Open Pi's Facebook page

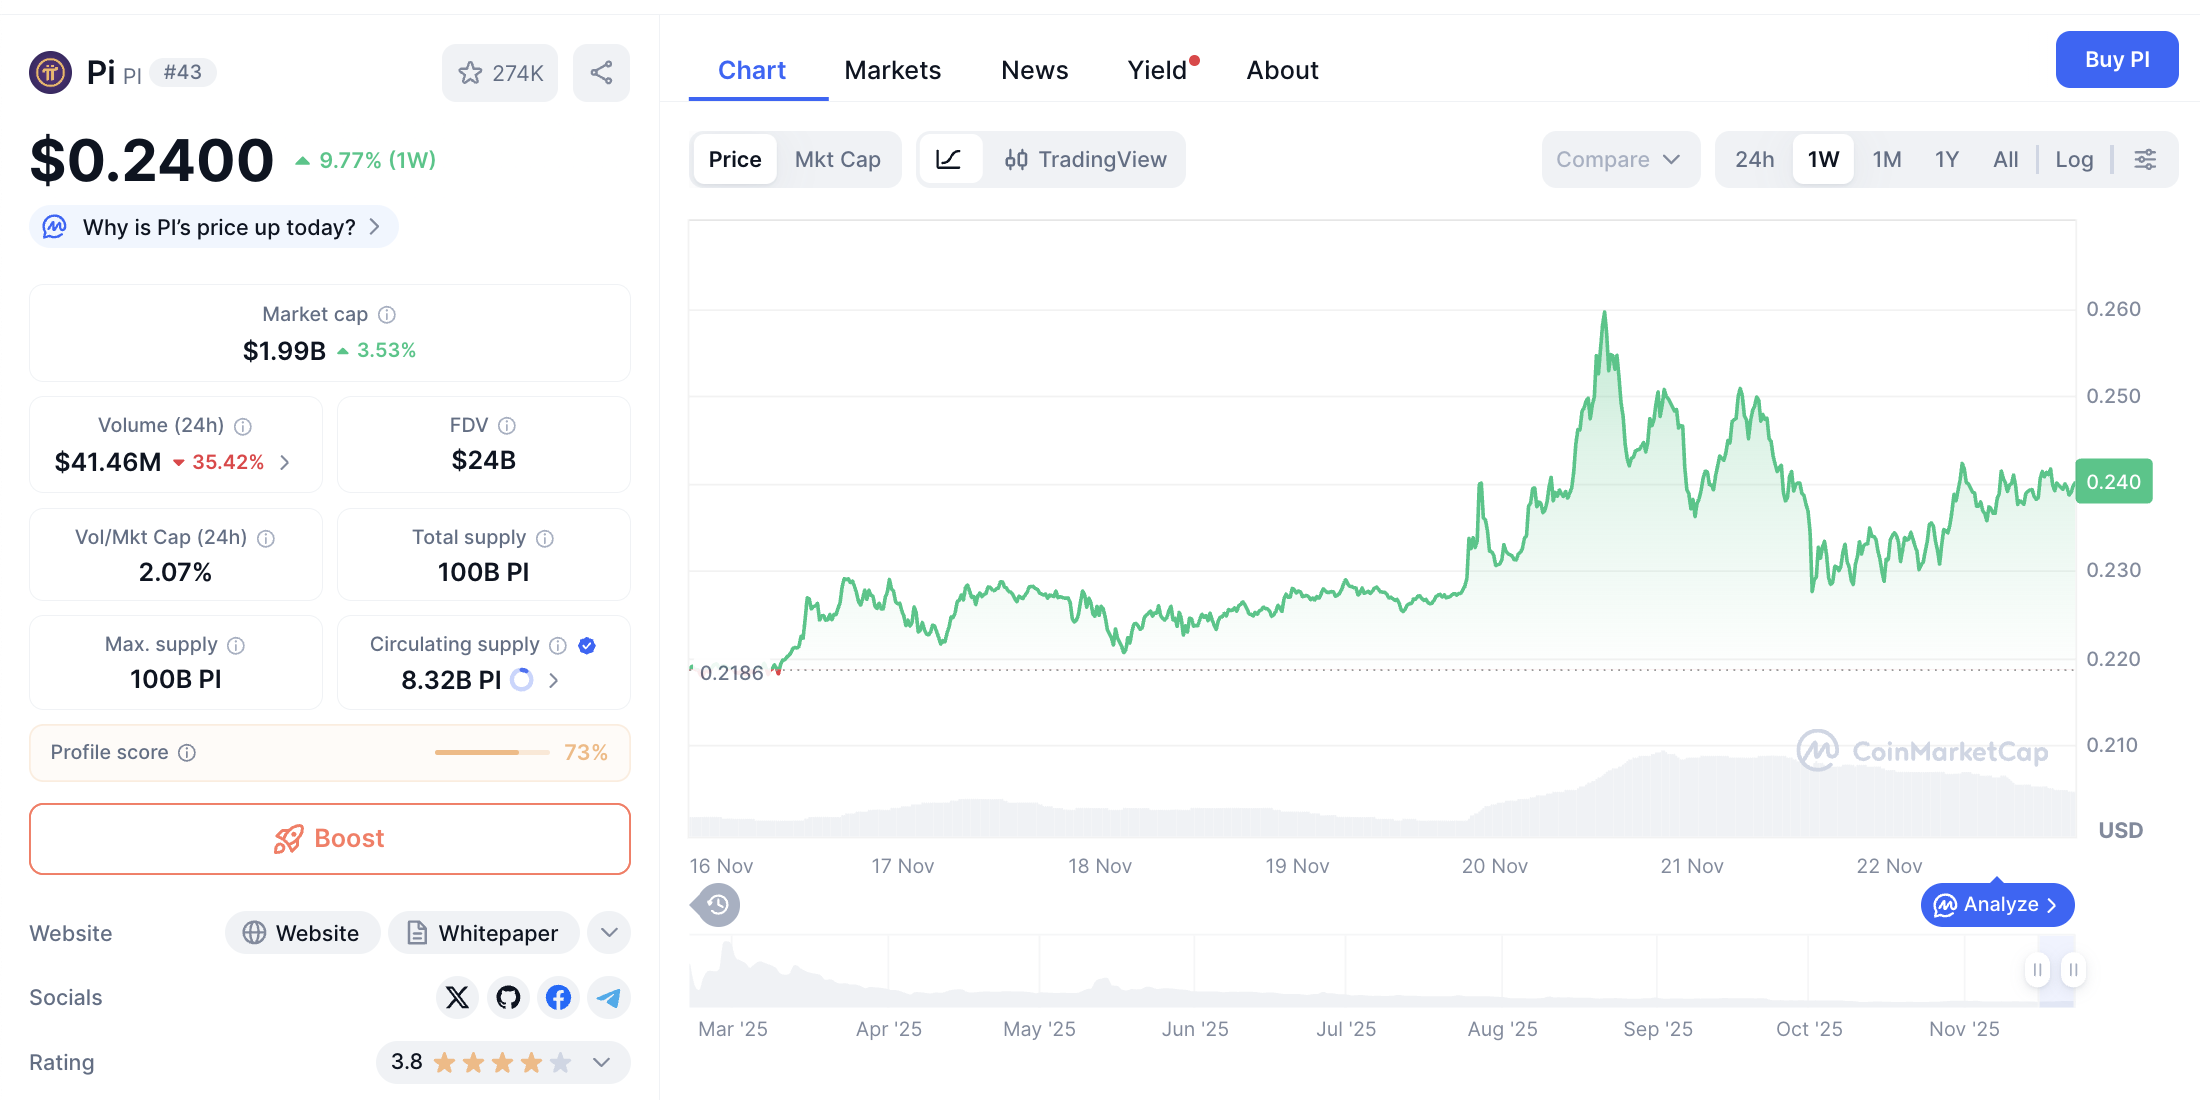558,997
